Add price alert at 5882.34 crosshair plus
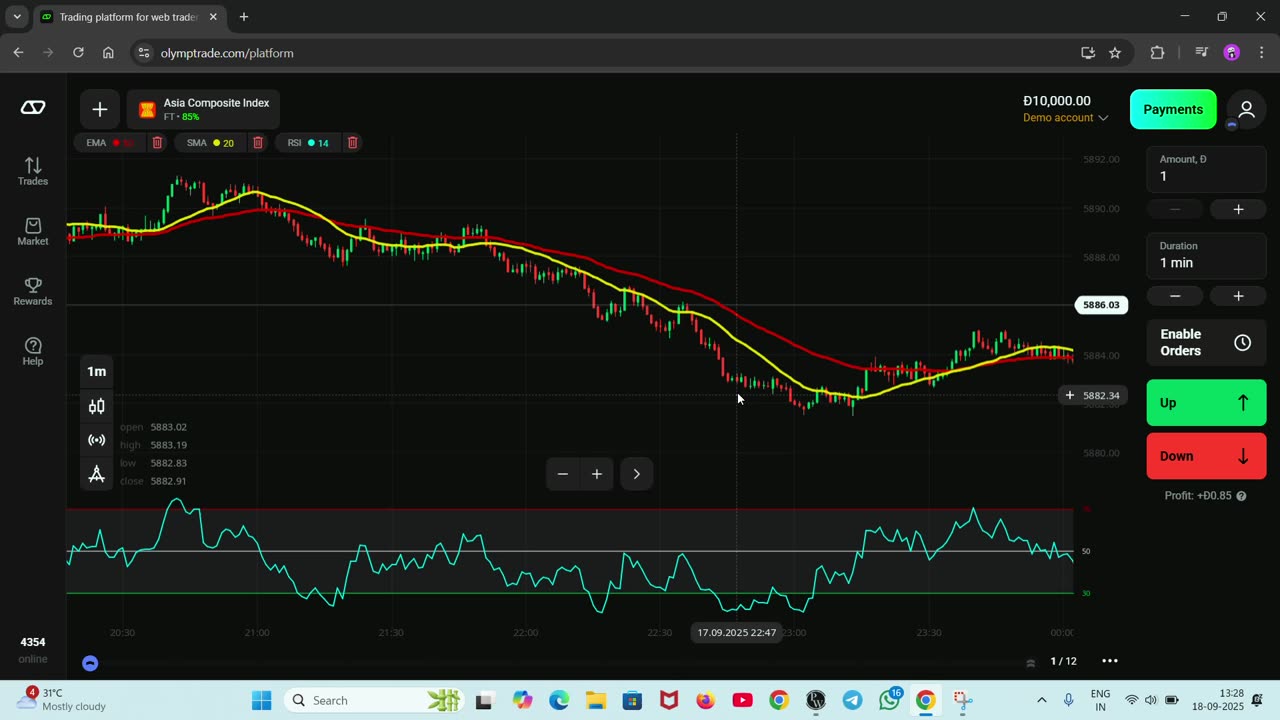The image size is (1280, 720). coord(1069,395)
